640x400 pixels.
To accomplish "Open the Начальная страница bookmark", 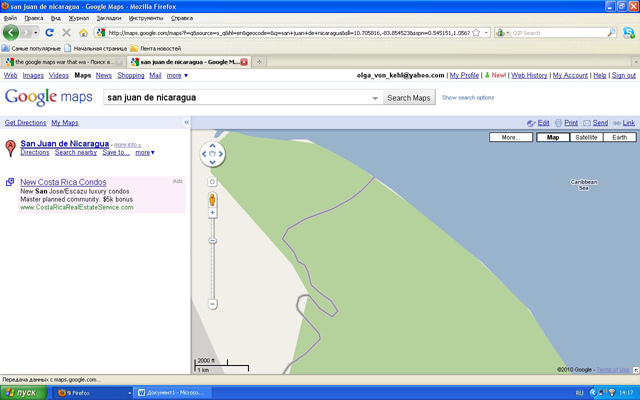I will tap(95, 48).
